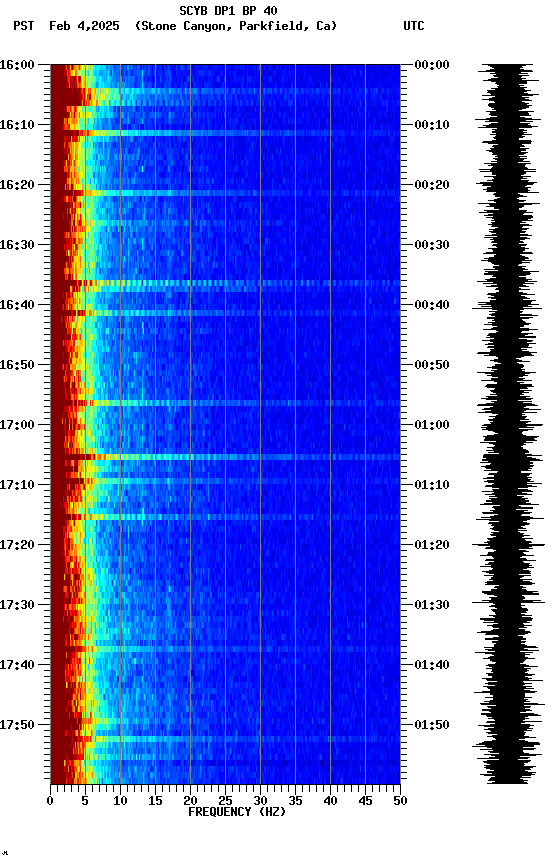The height and width of the screenshot is (864, 552).
Task: Click the '16:50' PST time label
Action: point(17,365)
